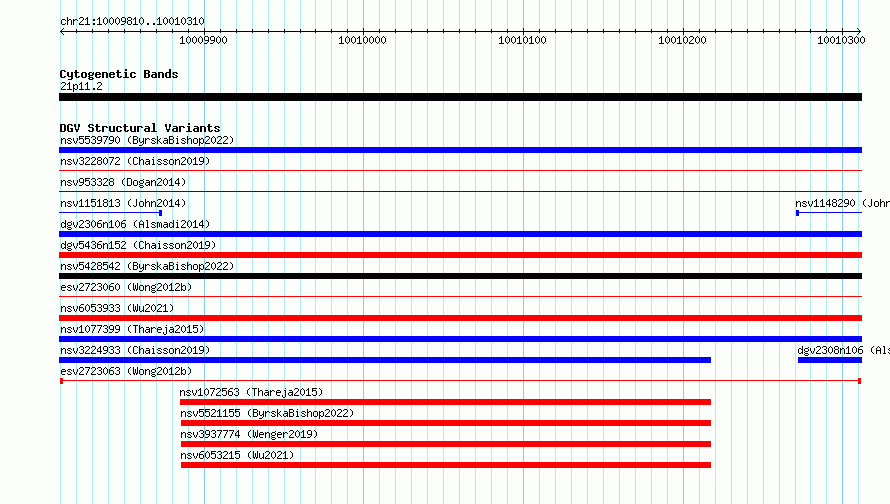Open variant label nsv1151813 (John2014)
890x504 pixels.
[x=123, y=203]
